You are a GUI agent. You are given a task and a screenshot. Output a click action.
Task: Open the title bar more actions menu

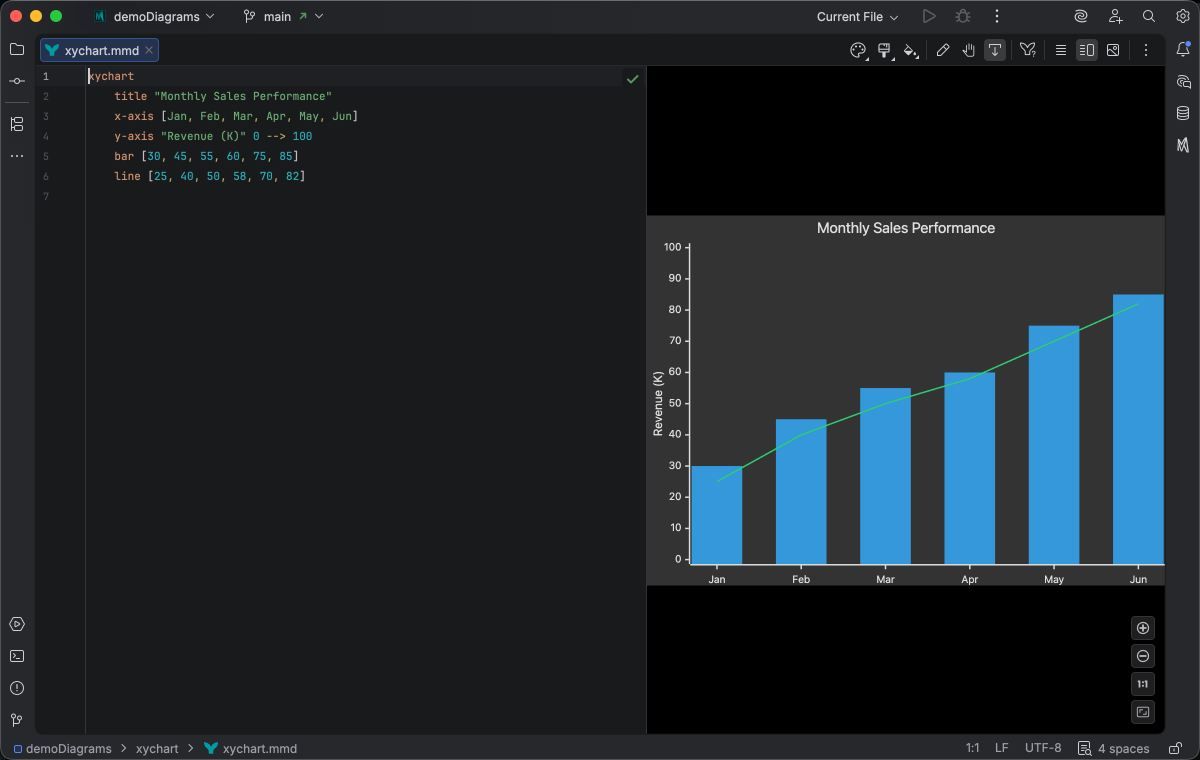tap(997, 16)
